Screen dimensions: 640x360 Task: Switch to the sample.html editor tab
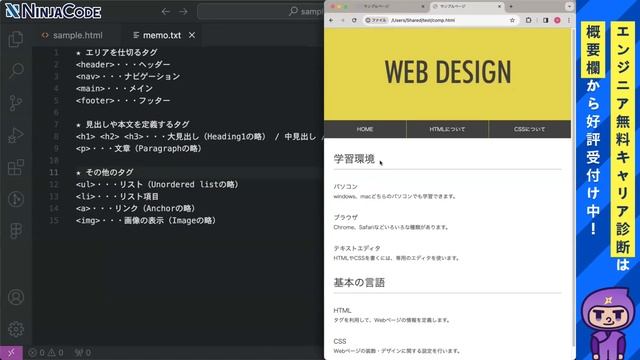click(x=72, y=36)
